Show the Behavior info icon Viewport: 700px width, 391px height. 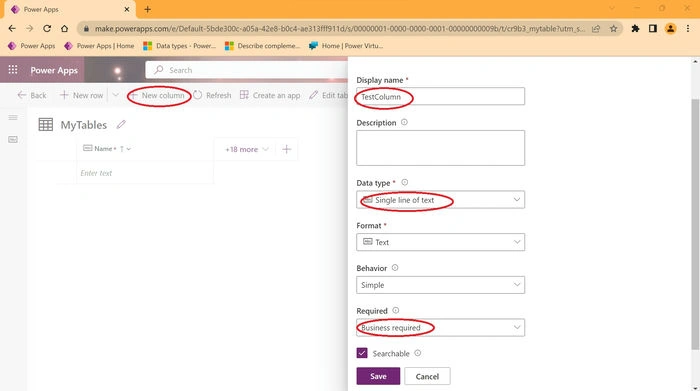395,268
